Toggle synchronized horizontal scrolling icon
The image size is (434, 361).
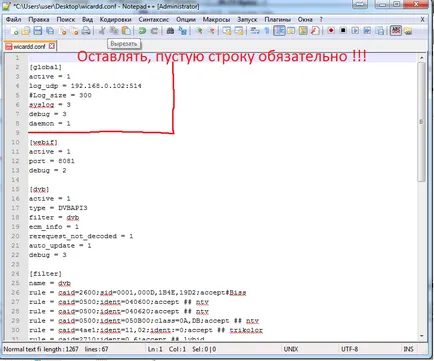tap(239, 31)
